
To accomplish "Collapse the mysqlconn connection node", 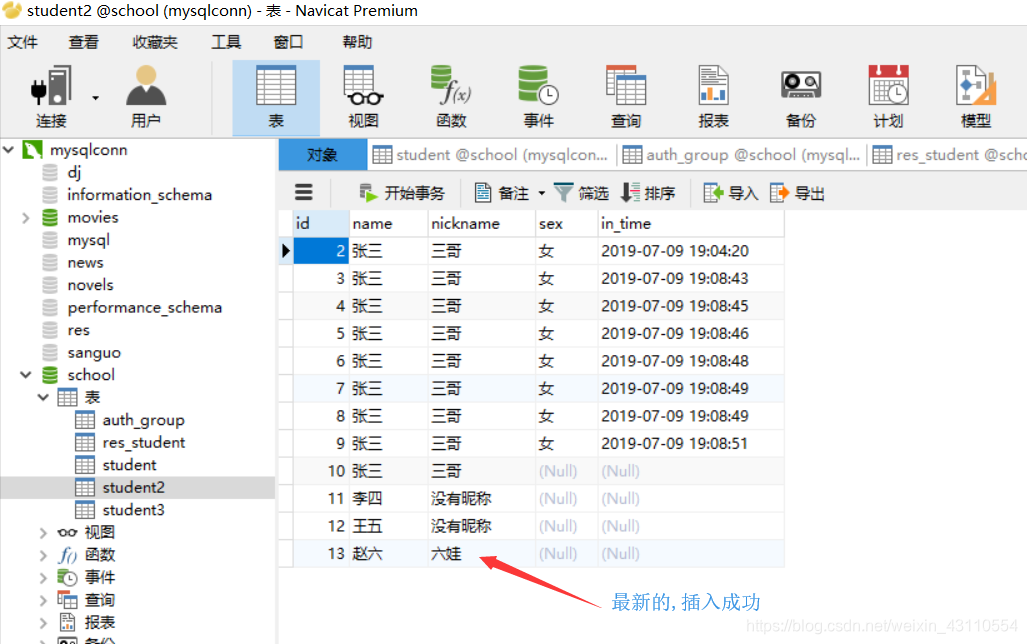I will point(9,150).
